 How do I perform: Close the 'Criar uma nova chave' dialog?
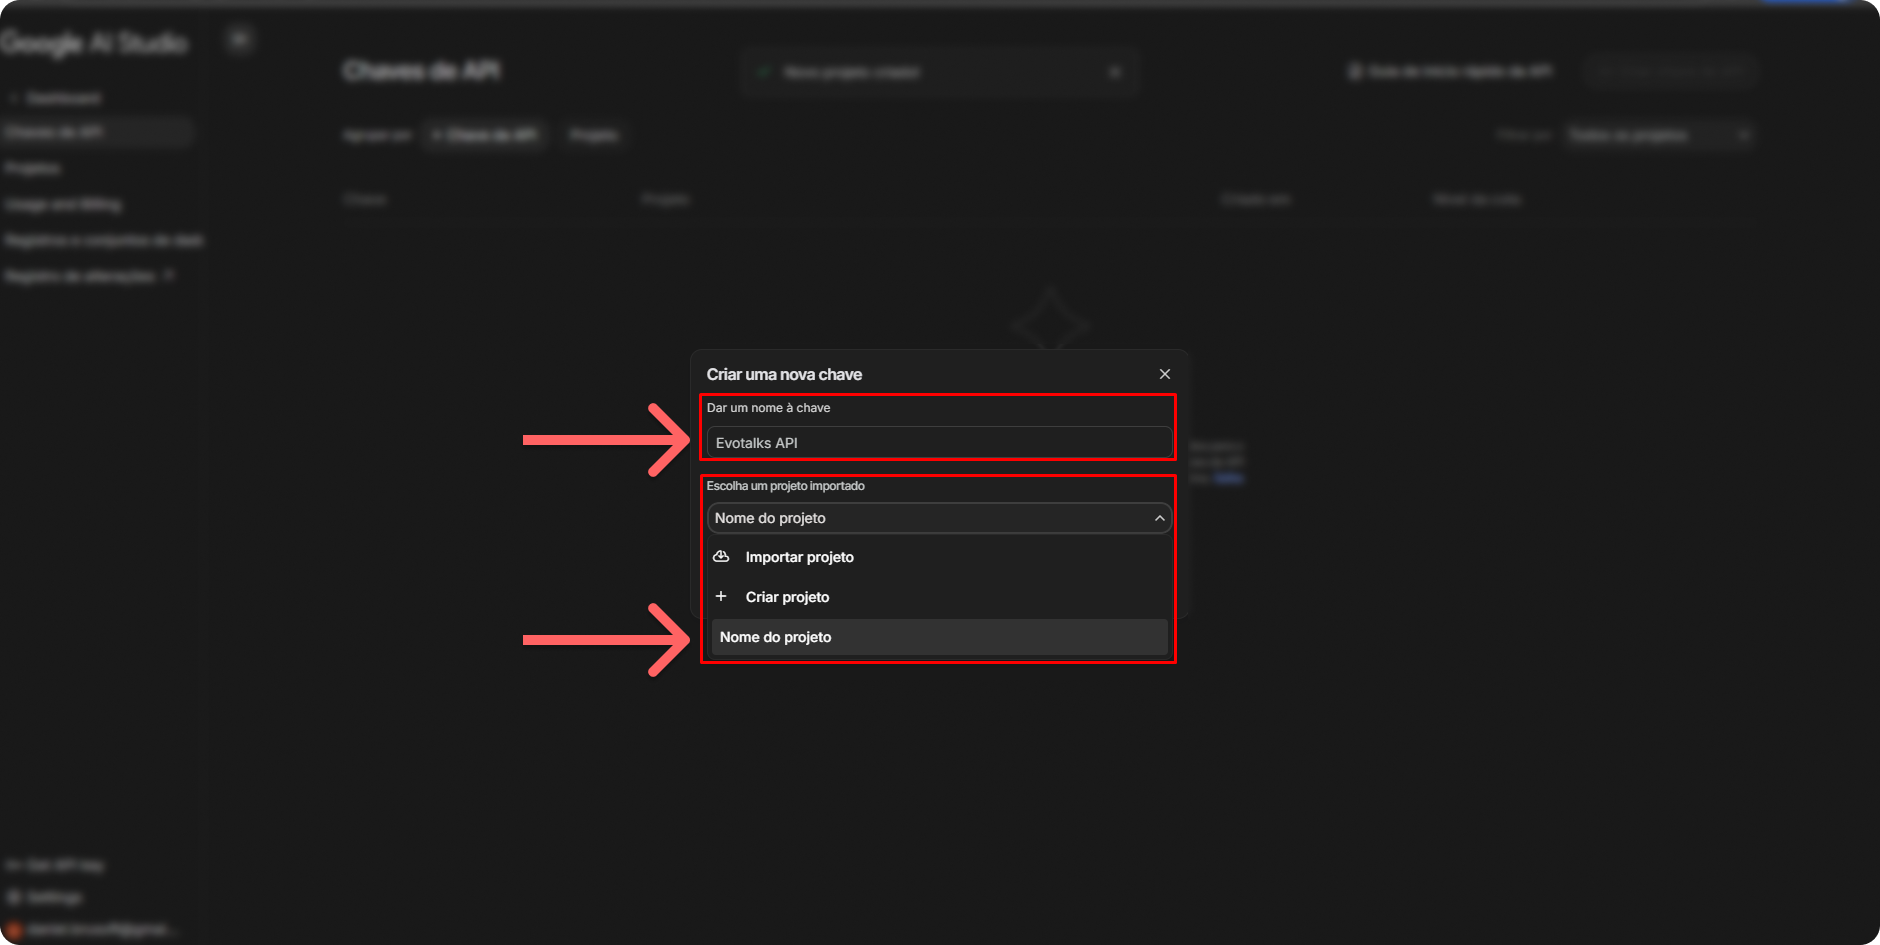(1164, 374)
